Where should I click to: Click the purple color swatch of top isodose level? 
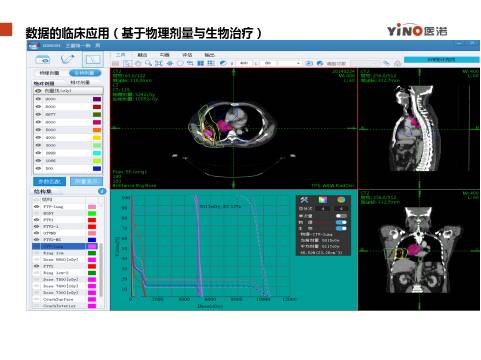97,99
